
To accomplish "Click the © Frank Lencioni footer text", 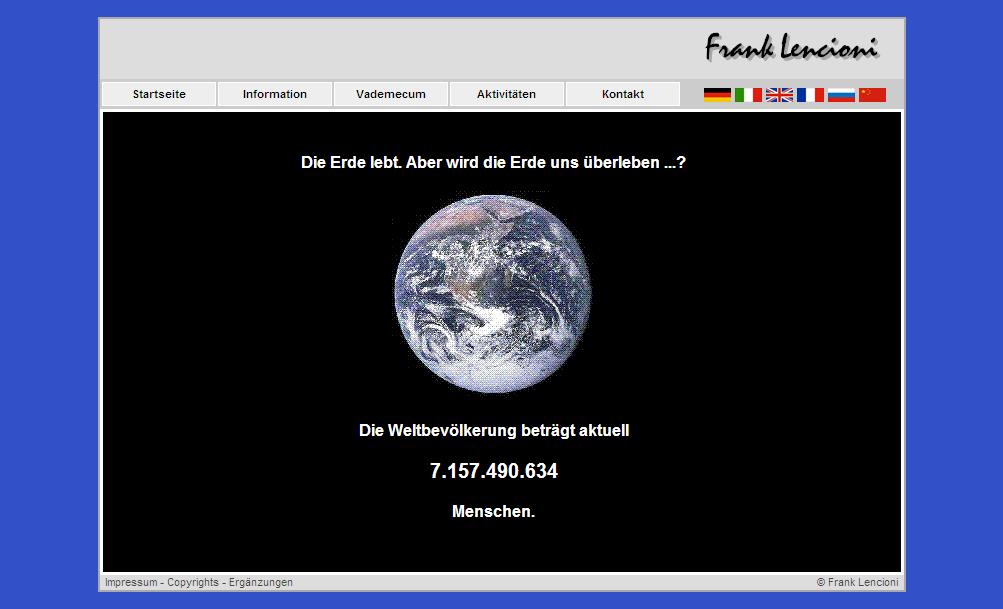I will (857, 582).
